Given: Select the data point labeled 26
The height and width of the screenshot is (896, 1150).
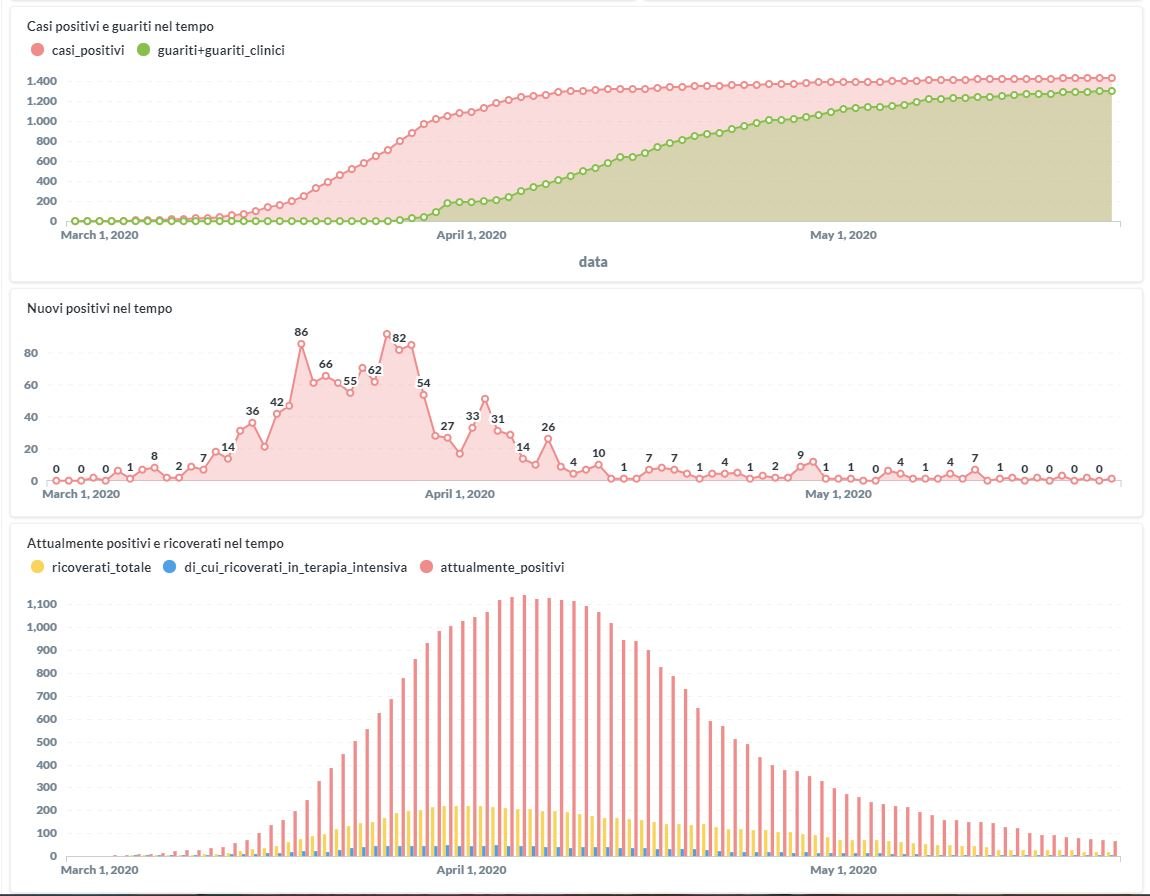Looking at the screenshot, I should tap(548, 439).
